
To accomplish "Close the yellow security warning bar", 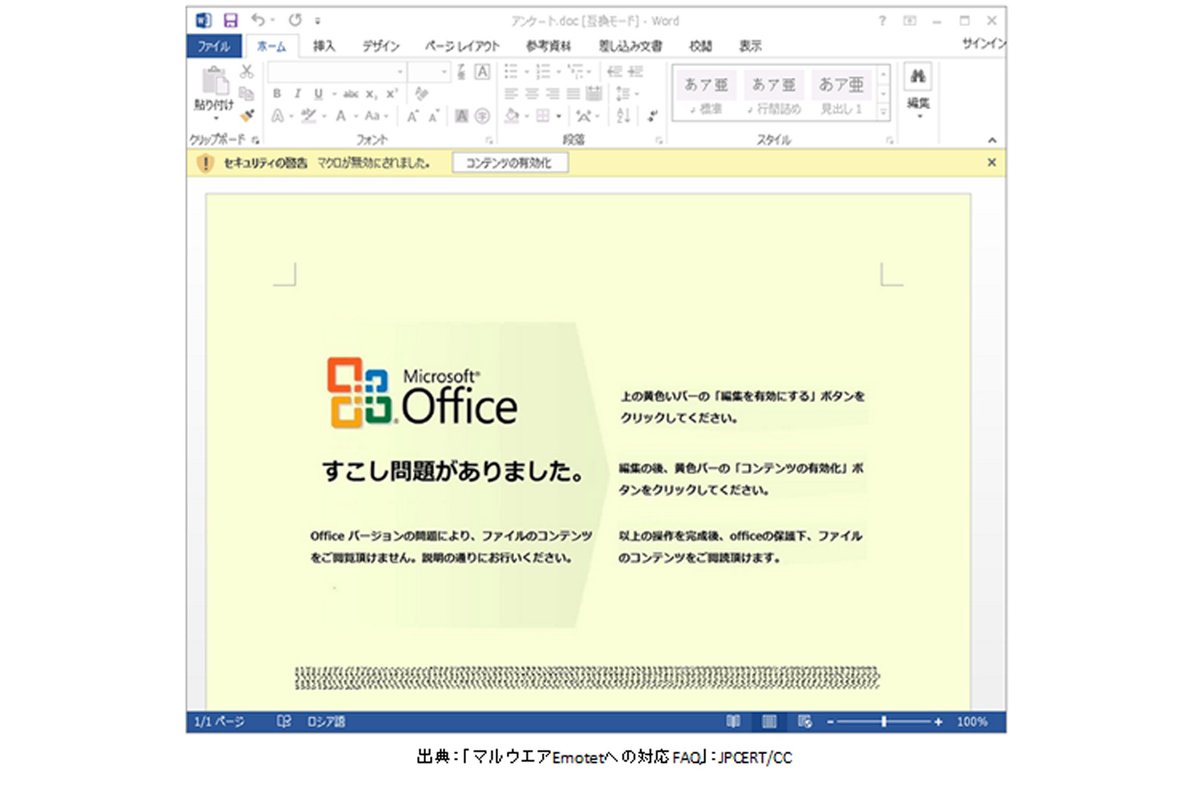I will [x=992, y=162].
